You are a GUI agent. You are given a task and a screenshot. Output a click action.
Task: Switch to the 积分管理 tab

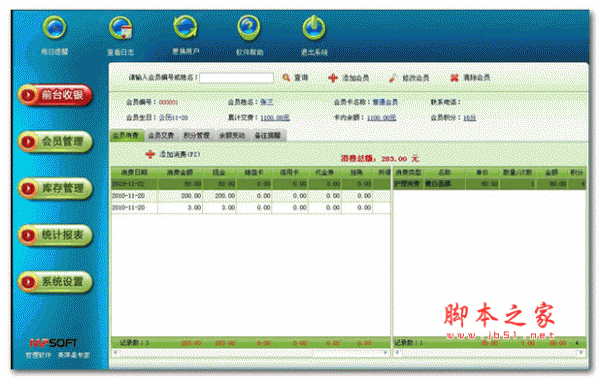pyautogui.click(x=196, y=135)
